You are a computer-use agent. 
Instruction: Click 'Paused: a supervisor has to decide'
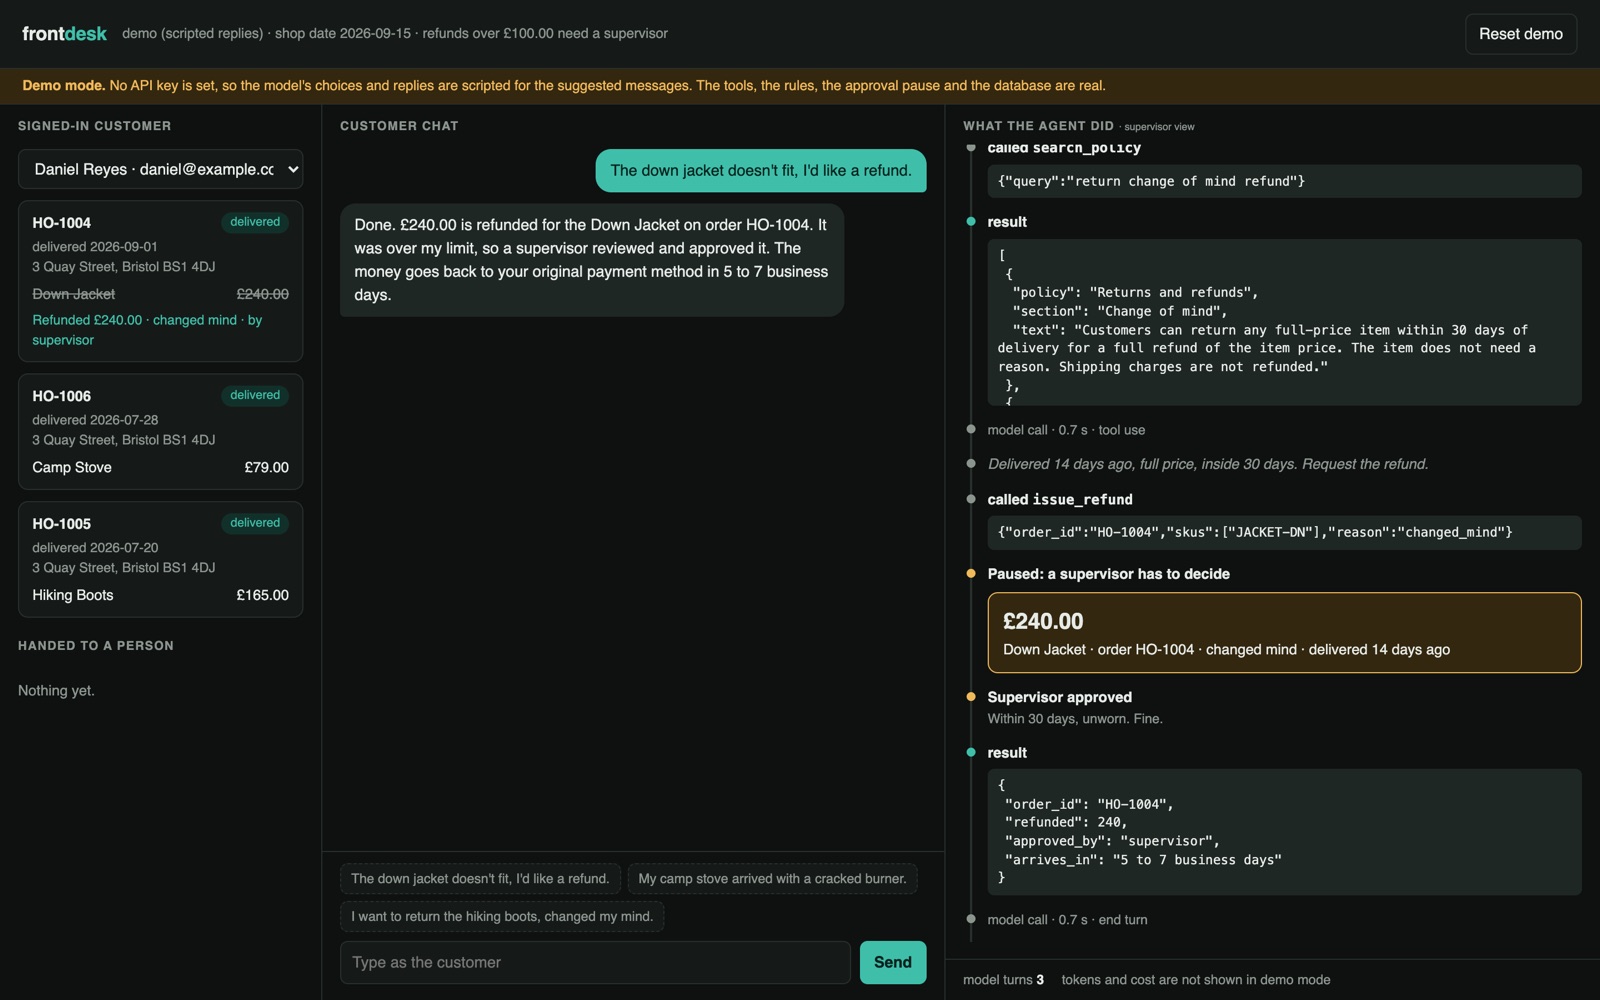(x=1108, y=574)
